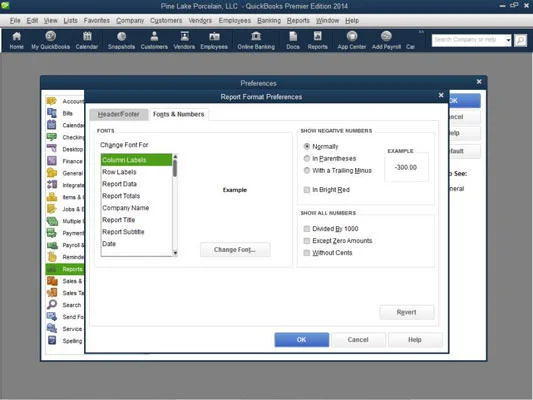Select the Normally radio option

point(307,146)
